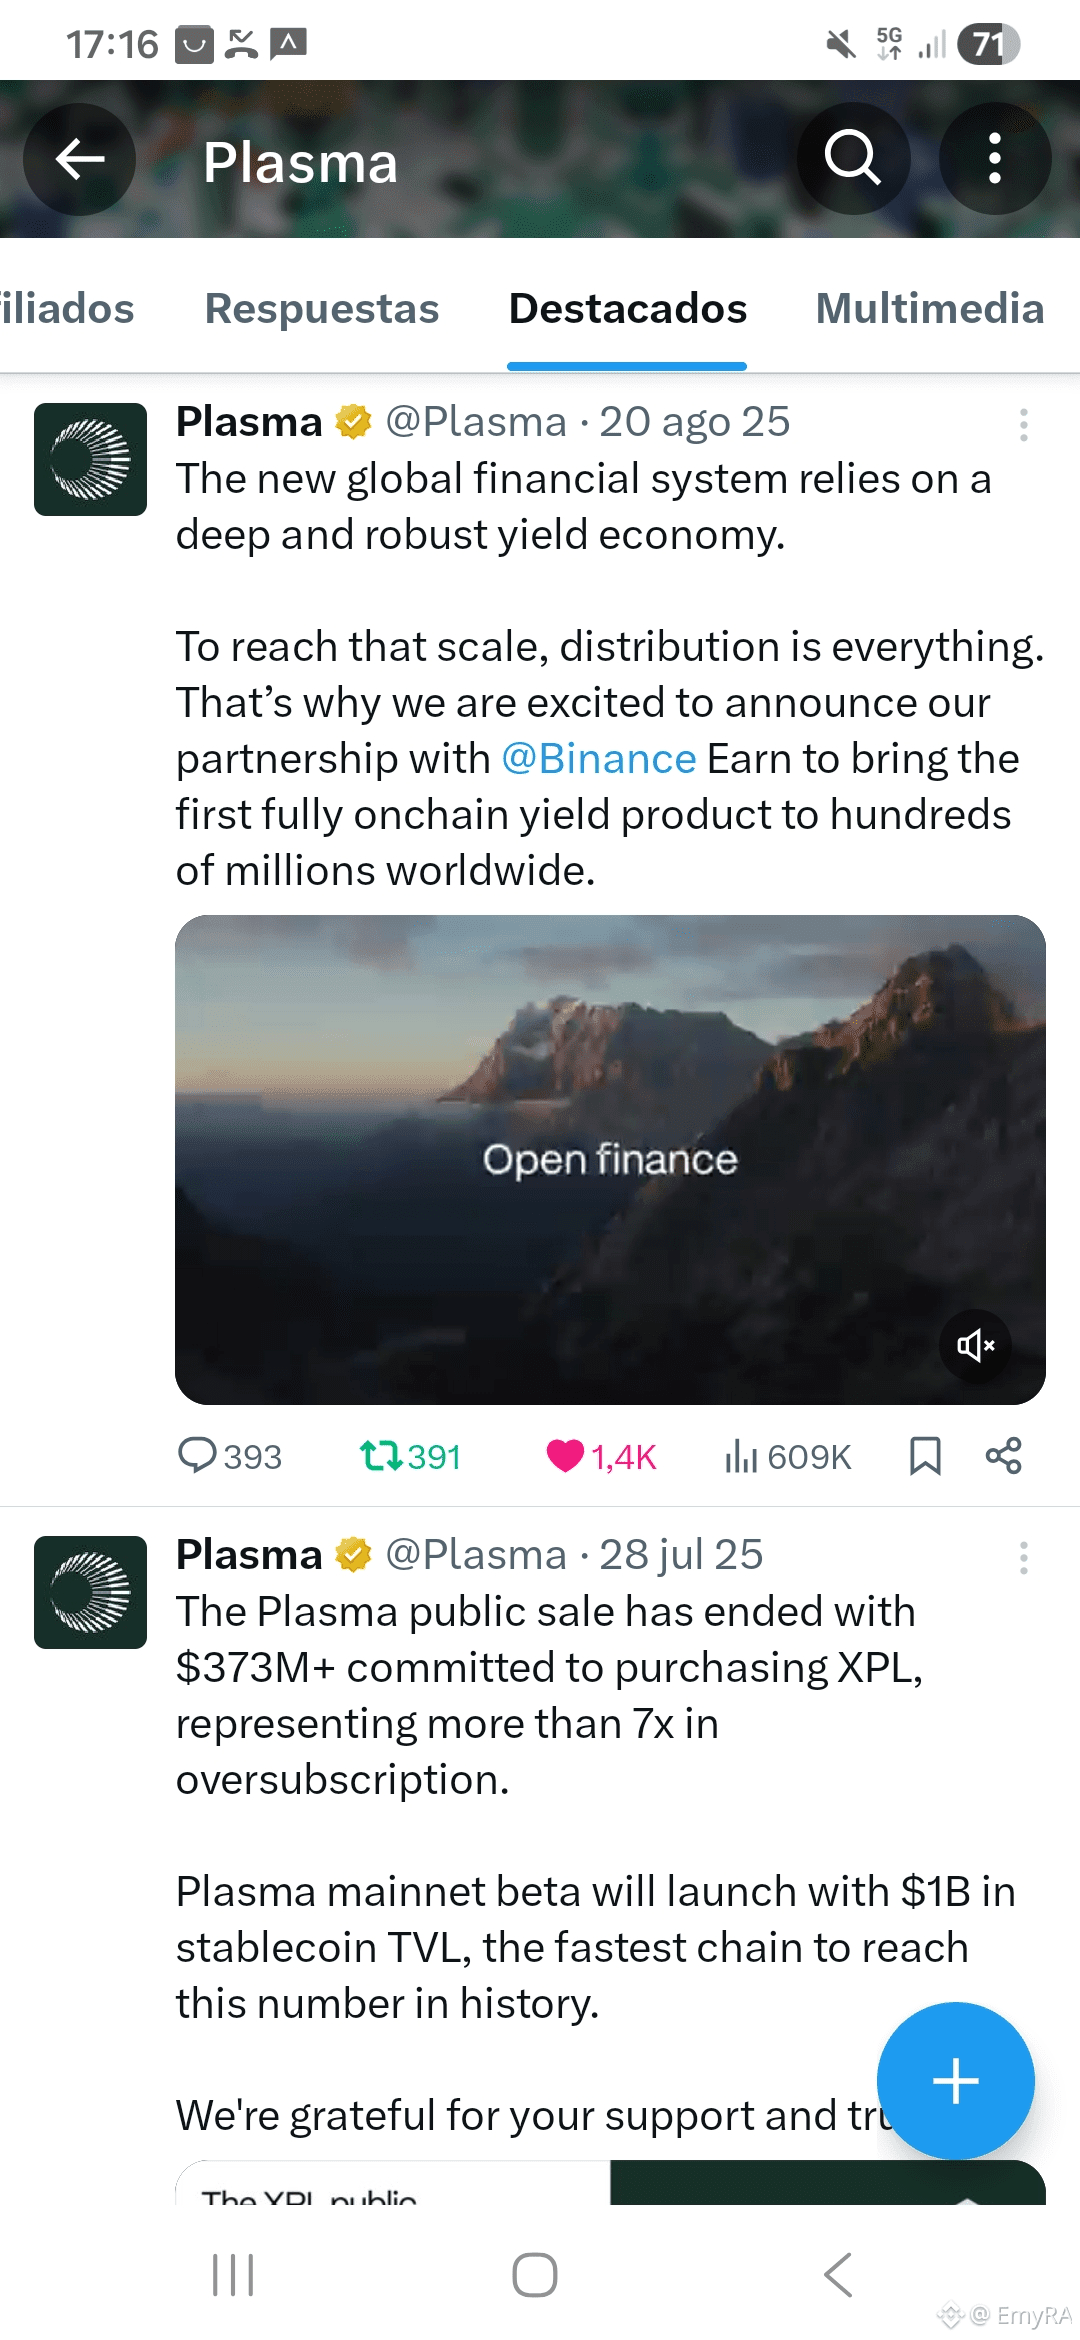The height and width of the screenshot is (2340, 1080).
Task: Open search on Plasma profile
Action: [852, 159]
